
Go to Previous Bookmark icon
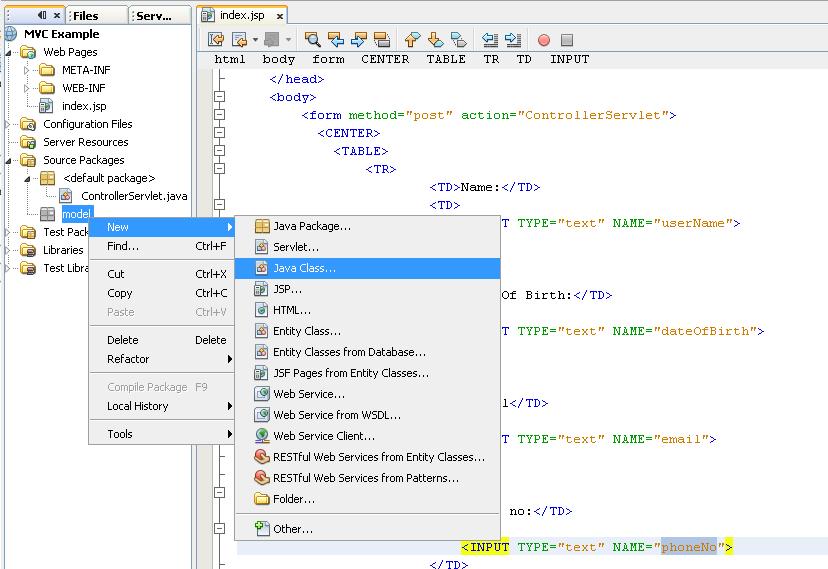pos(412,40)
